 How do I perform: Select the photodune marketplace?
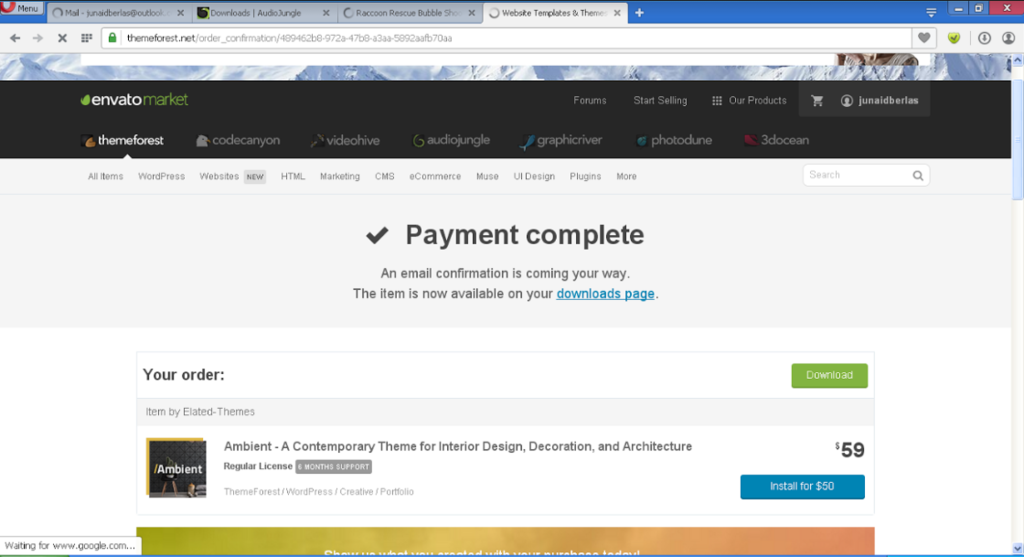tap(673, 140)
